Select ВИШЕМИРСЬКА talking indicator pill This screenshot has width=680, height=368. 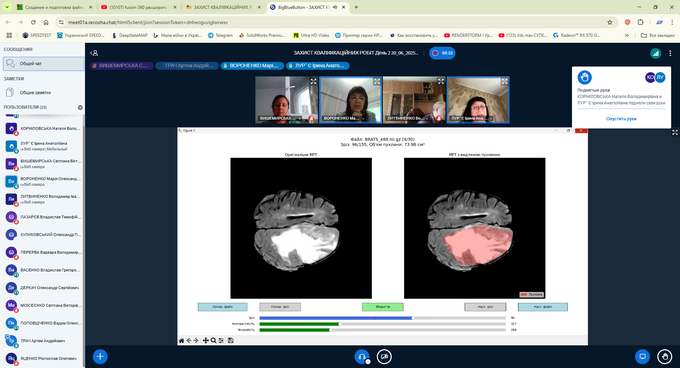point(121,66)
